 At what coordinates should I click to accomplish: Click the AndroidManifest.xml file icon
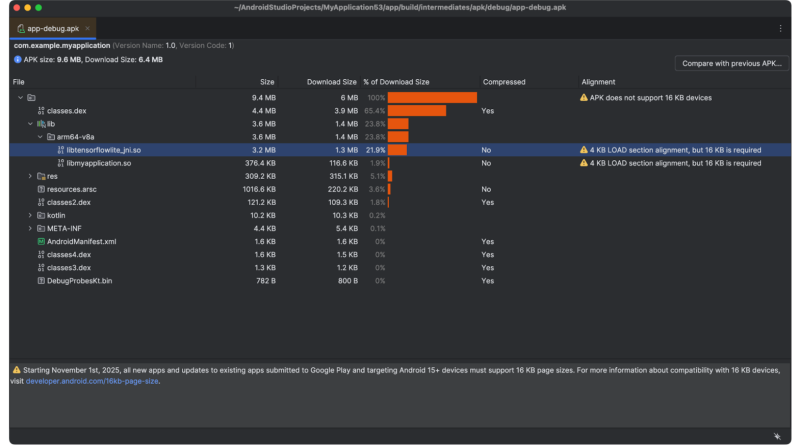tap(41, 241)
